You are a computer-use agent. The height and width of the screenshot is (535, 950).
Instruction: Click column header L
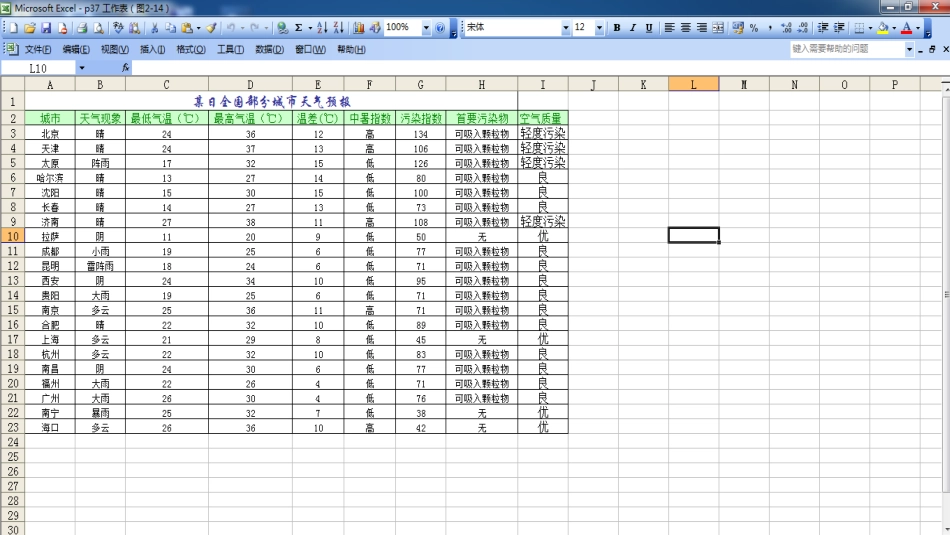pos(693,85)
